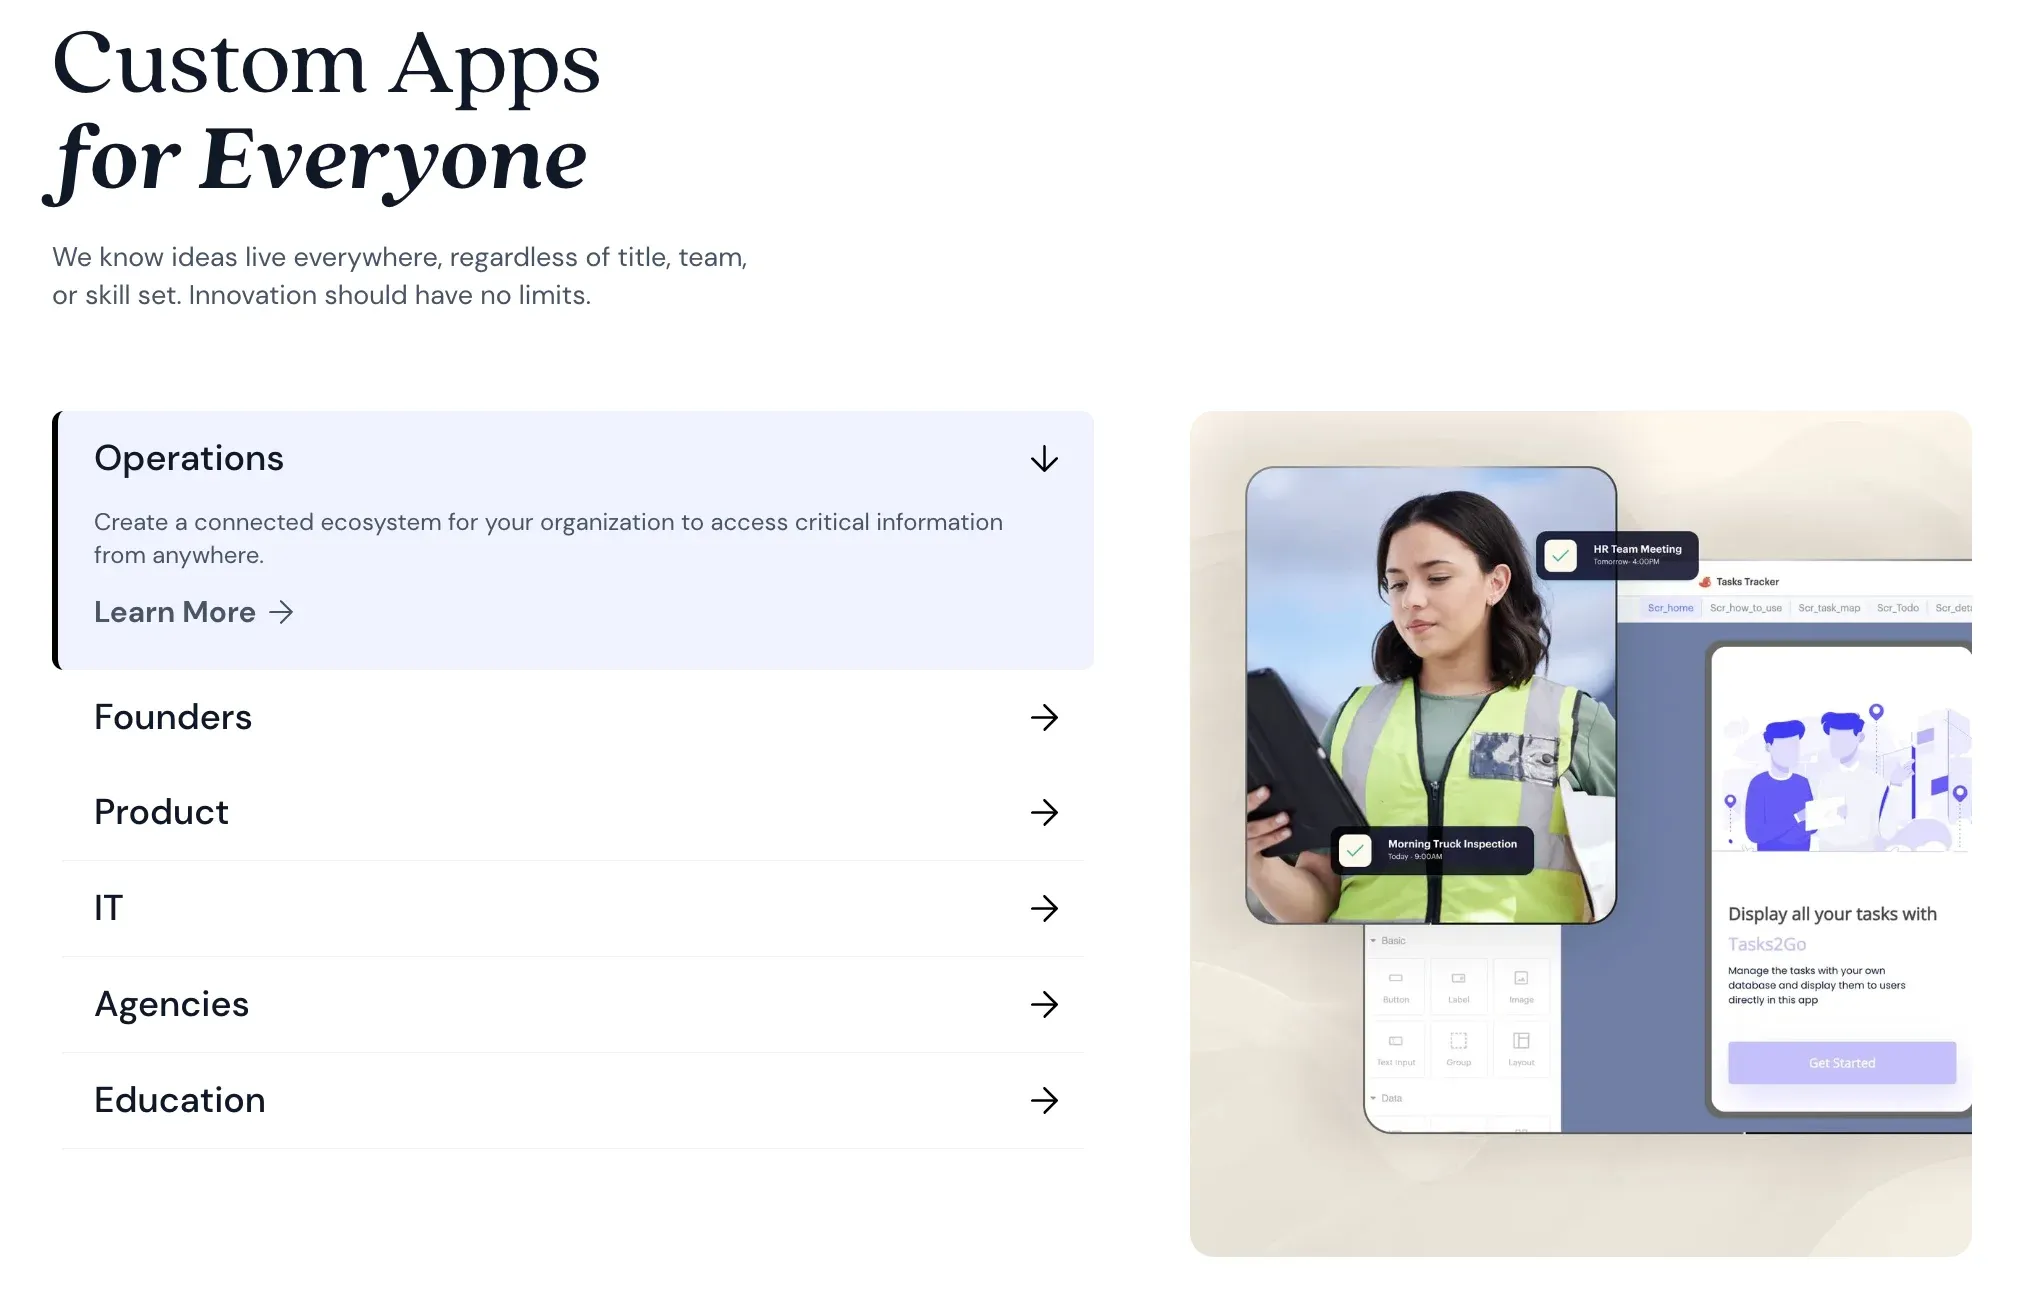Follow the Learn More link
This screenshot has width=2026, height=1302.
[x=193, y=612]
